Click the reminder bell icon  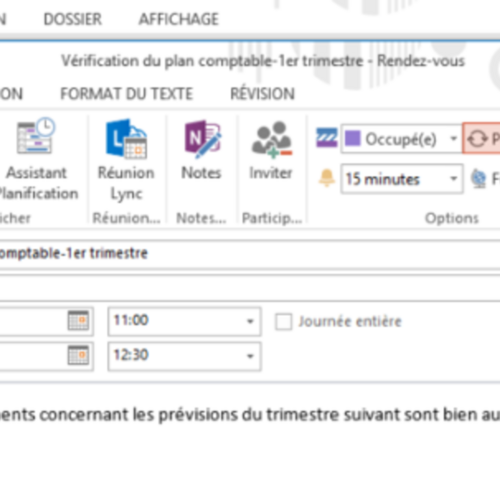coord(327,178)
